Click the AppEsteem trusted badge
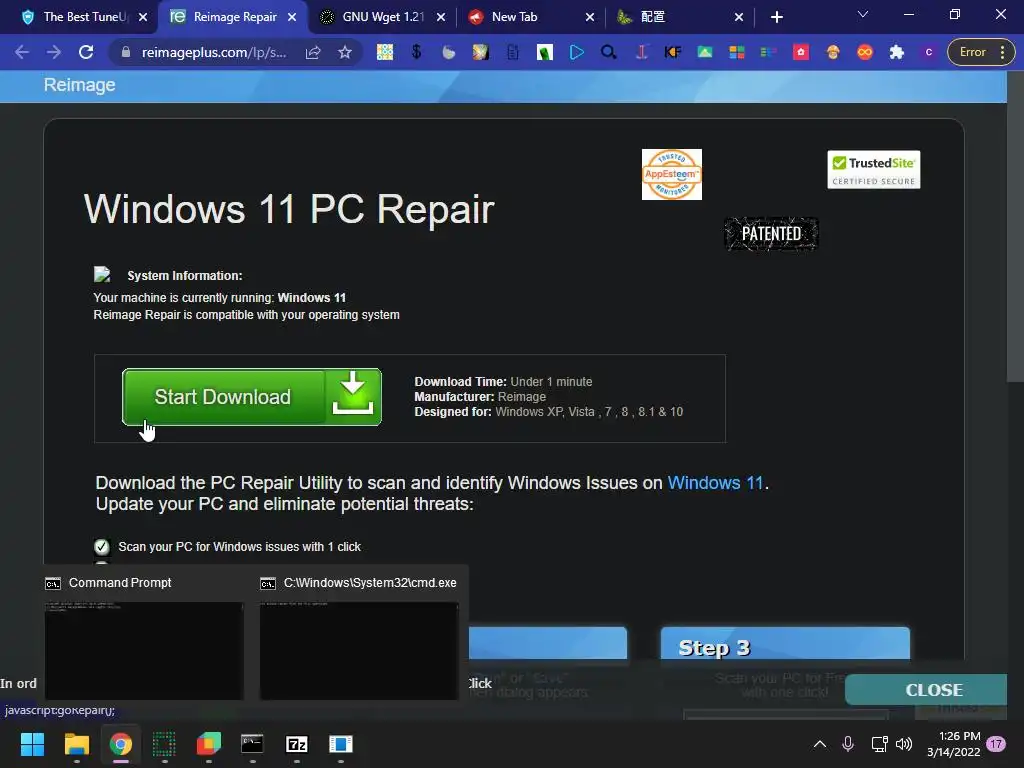The width and height of the screenshot is (1024, 768). click(x=671, y=174)
